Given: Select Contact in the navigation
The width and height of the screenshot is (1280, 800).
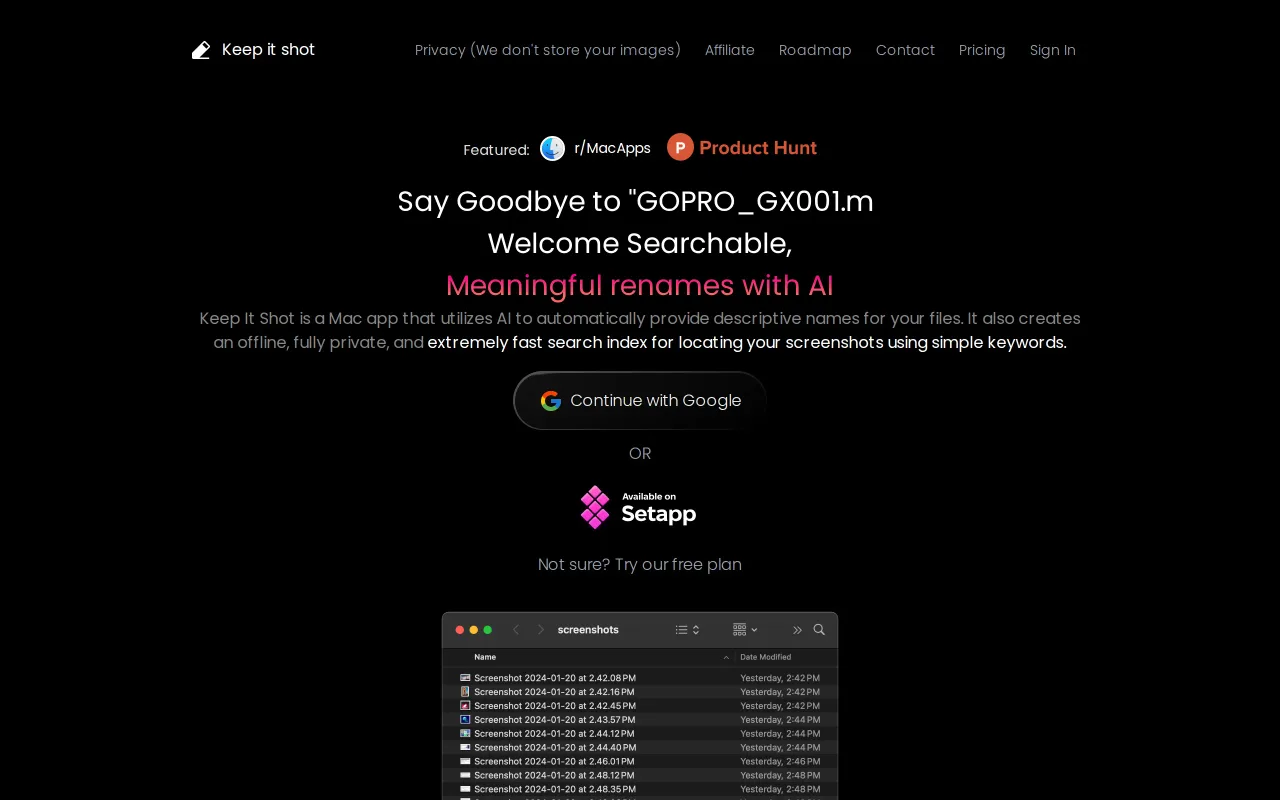Looking at the screenshot, I should tap(905, 50).
